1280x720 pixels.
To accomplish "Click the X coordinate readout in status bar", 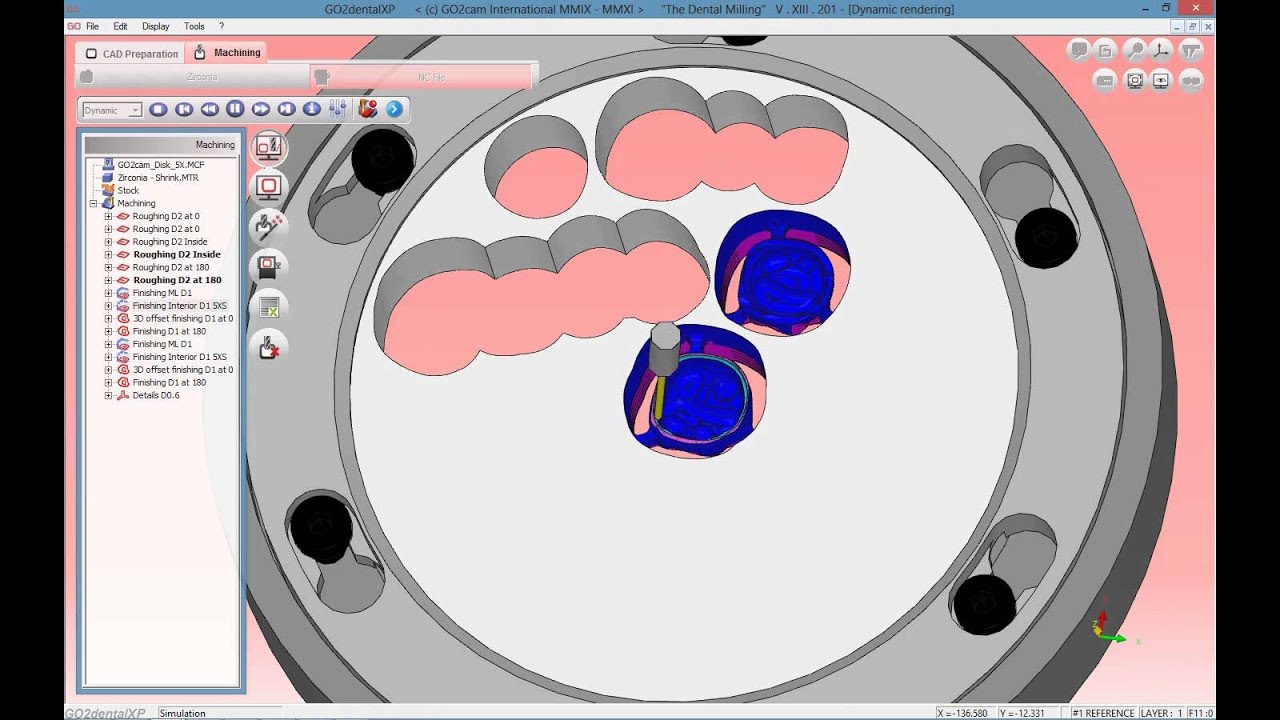I will click(x=965, y=713).
